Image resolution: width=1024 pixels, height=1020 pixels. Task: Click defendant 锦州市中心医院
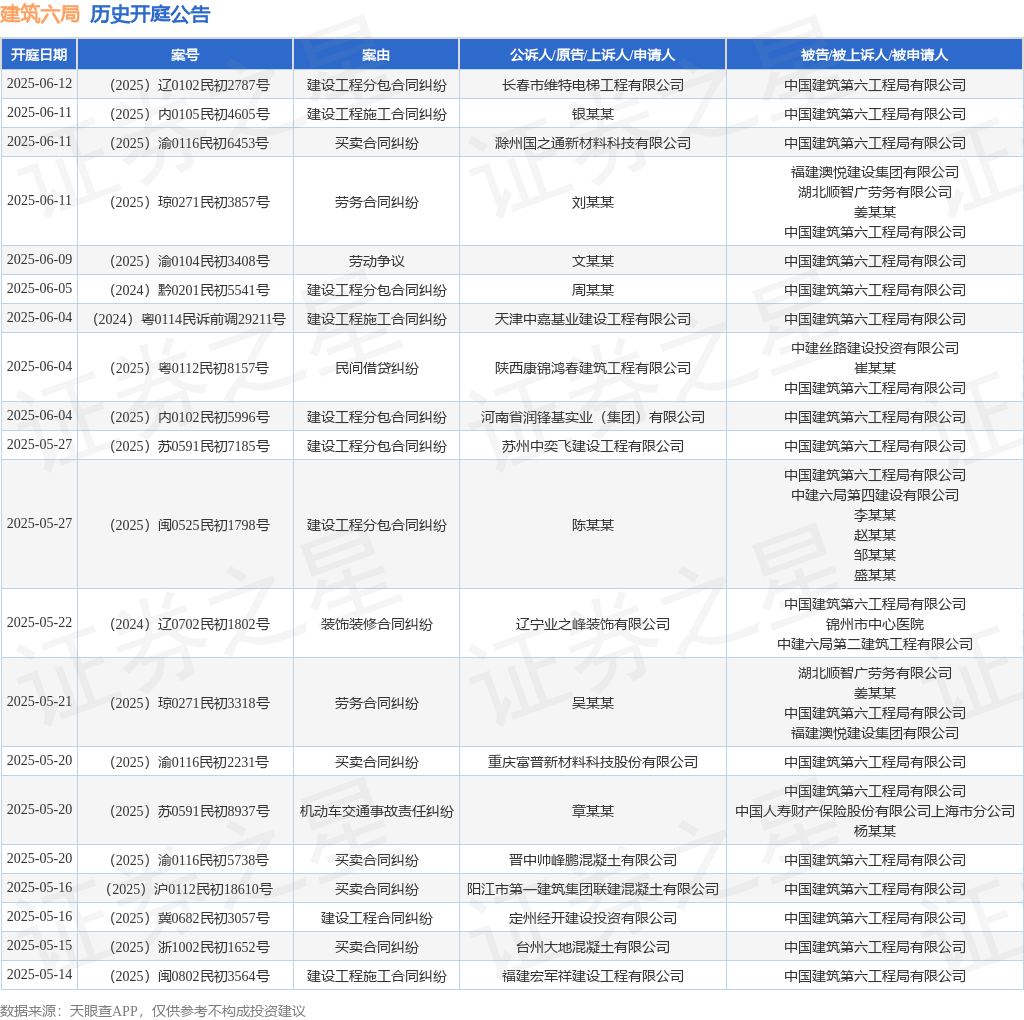(874, 624)
